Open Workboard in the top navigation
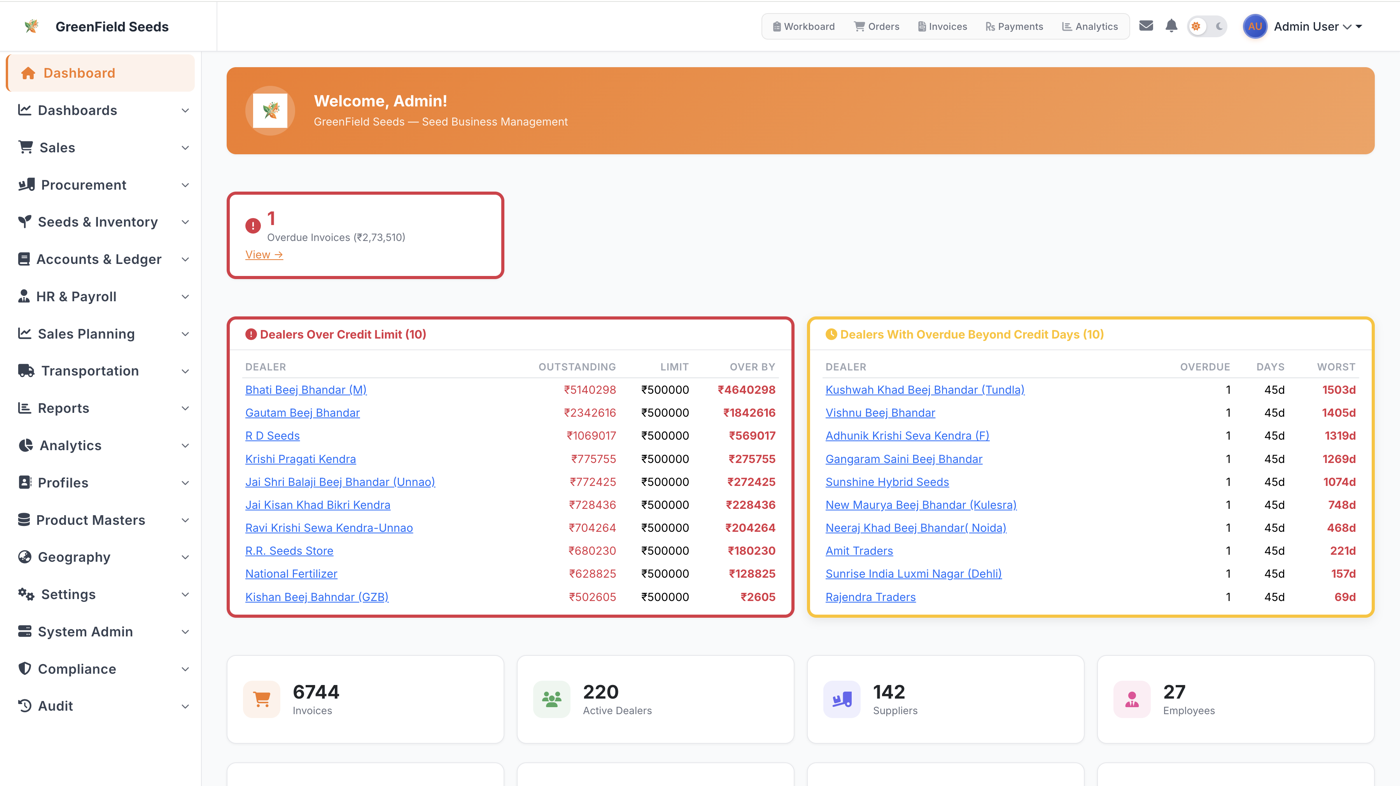 (x=803, y=26)
